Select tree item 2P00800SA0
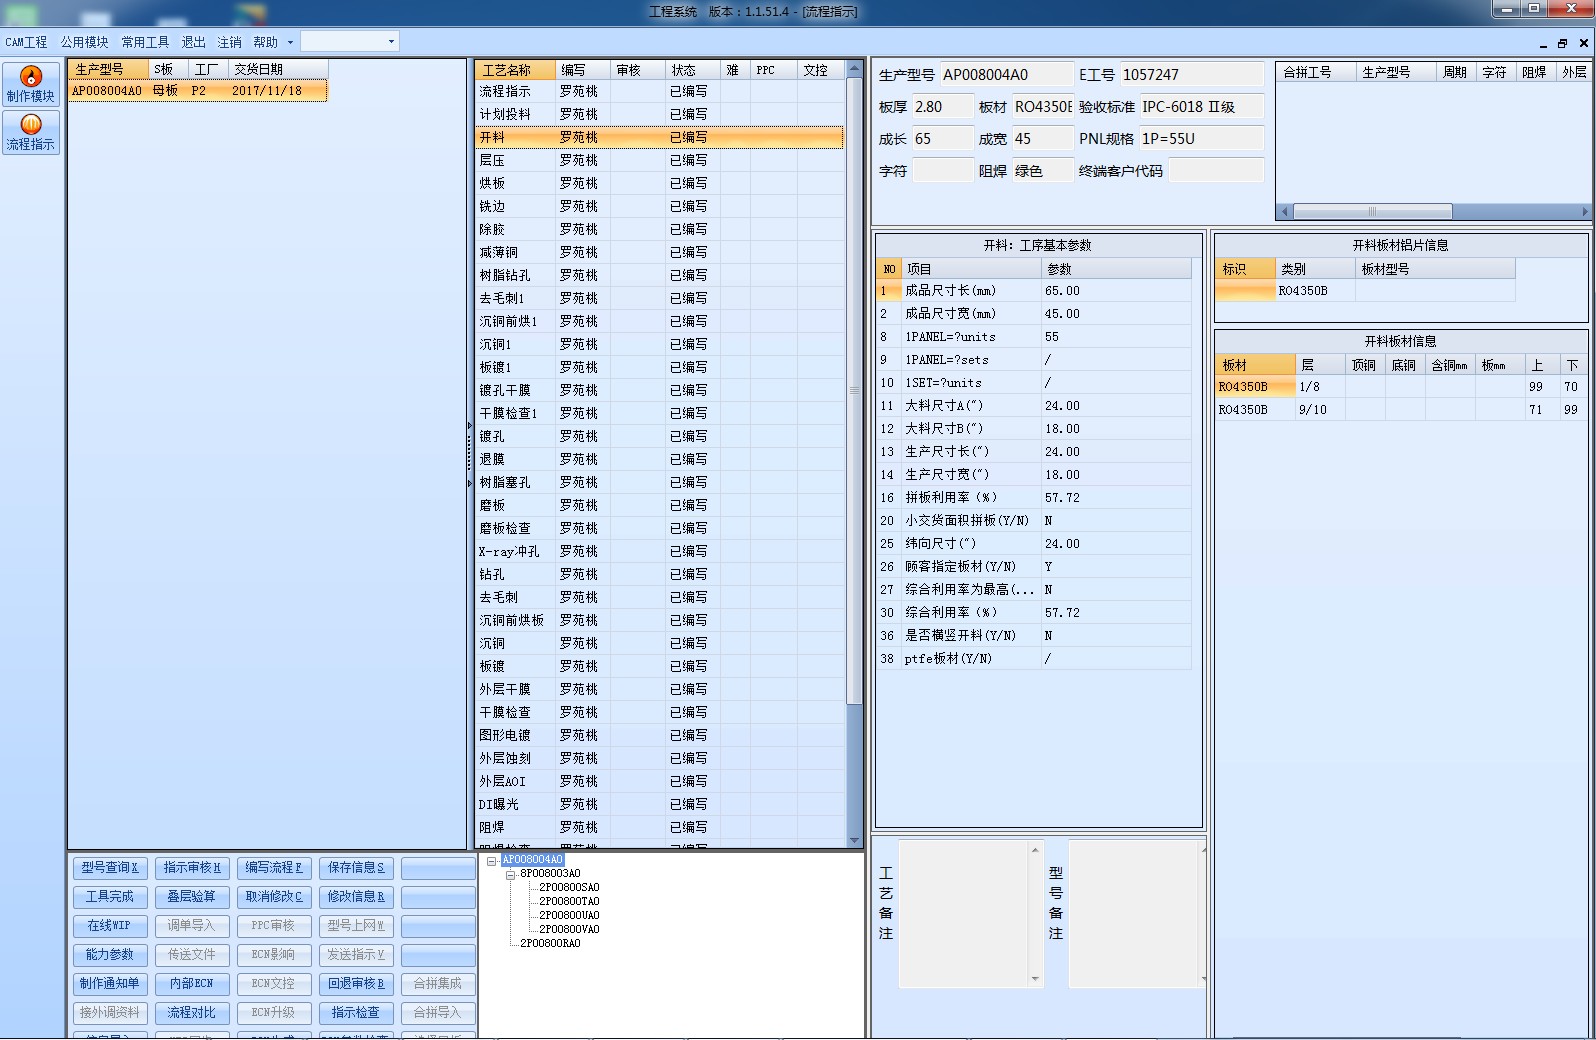 pyautogui.click(x=569, y=888)
